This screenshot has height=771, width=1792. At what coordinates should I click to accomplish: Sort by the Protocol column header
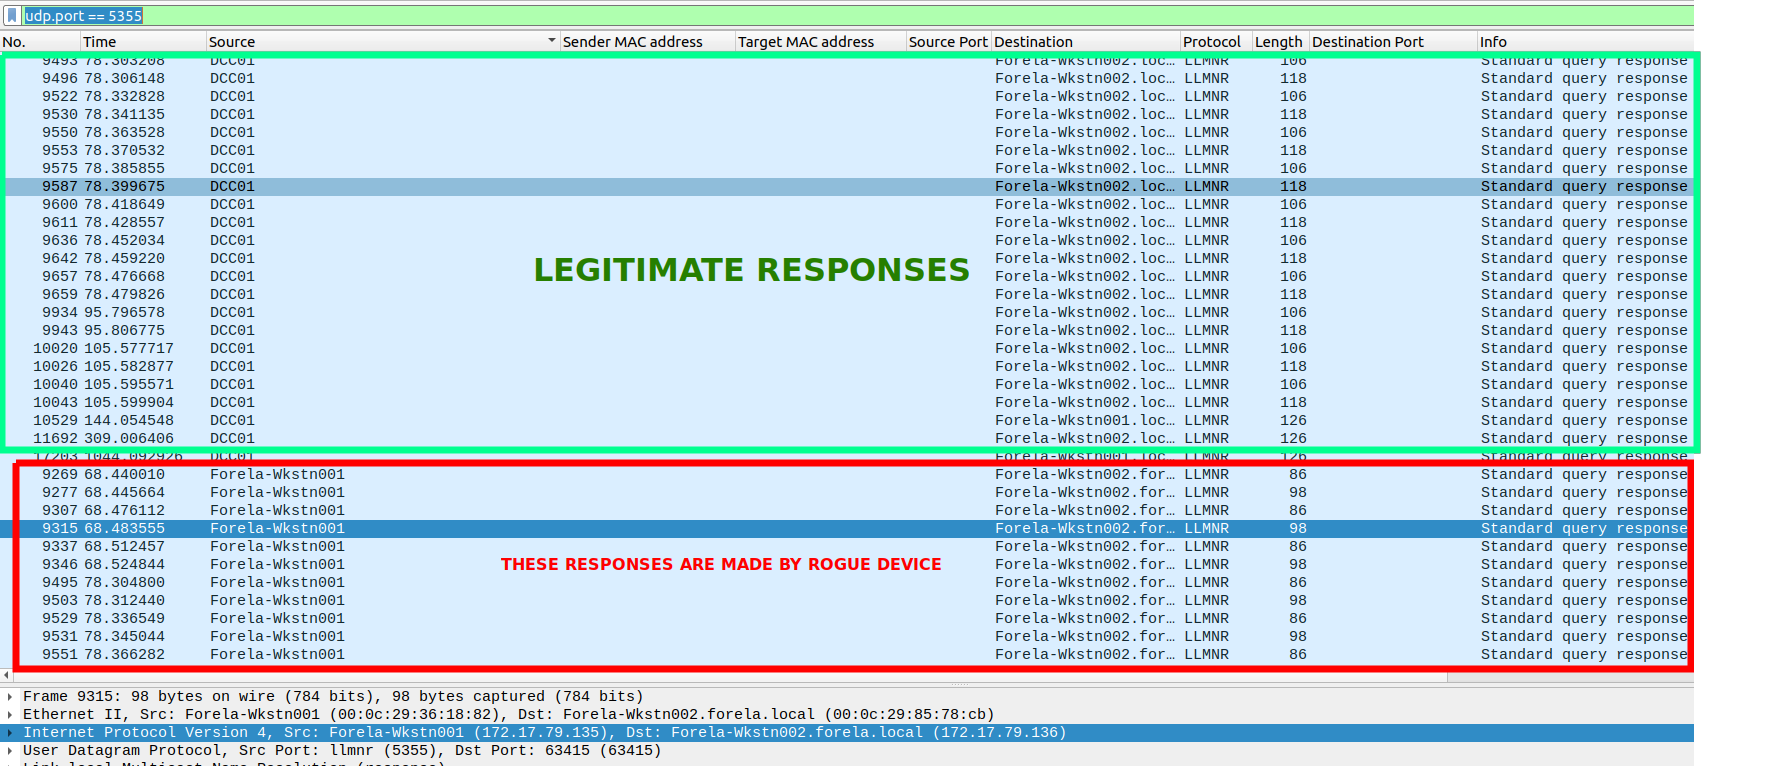coord(1211,42)
